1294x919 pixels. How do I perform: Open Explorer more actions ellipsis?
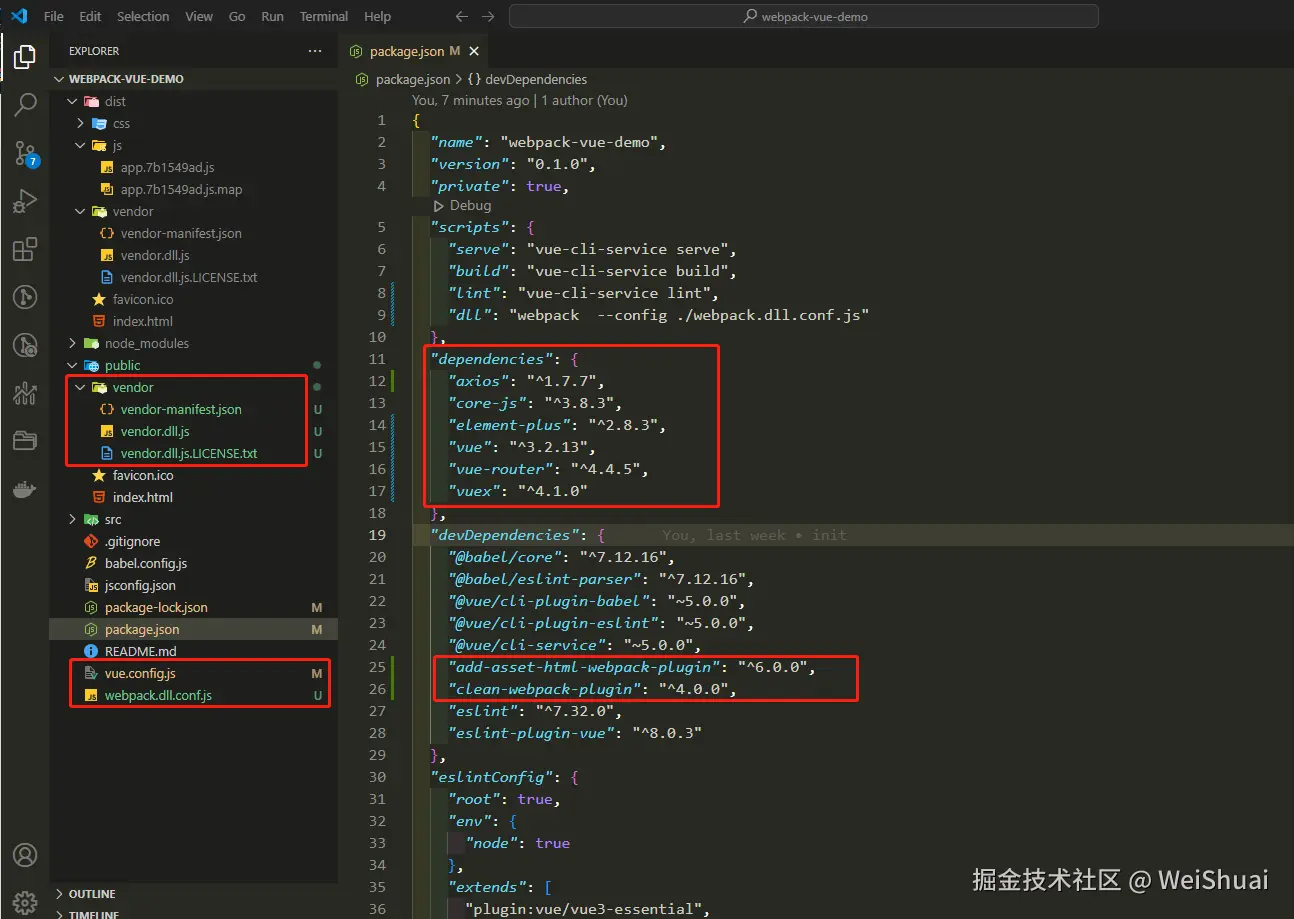(315, 51)
